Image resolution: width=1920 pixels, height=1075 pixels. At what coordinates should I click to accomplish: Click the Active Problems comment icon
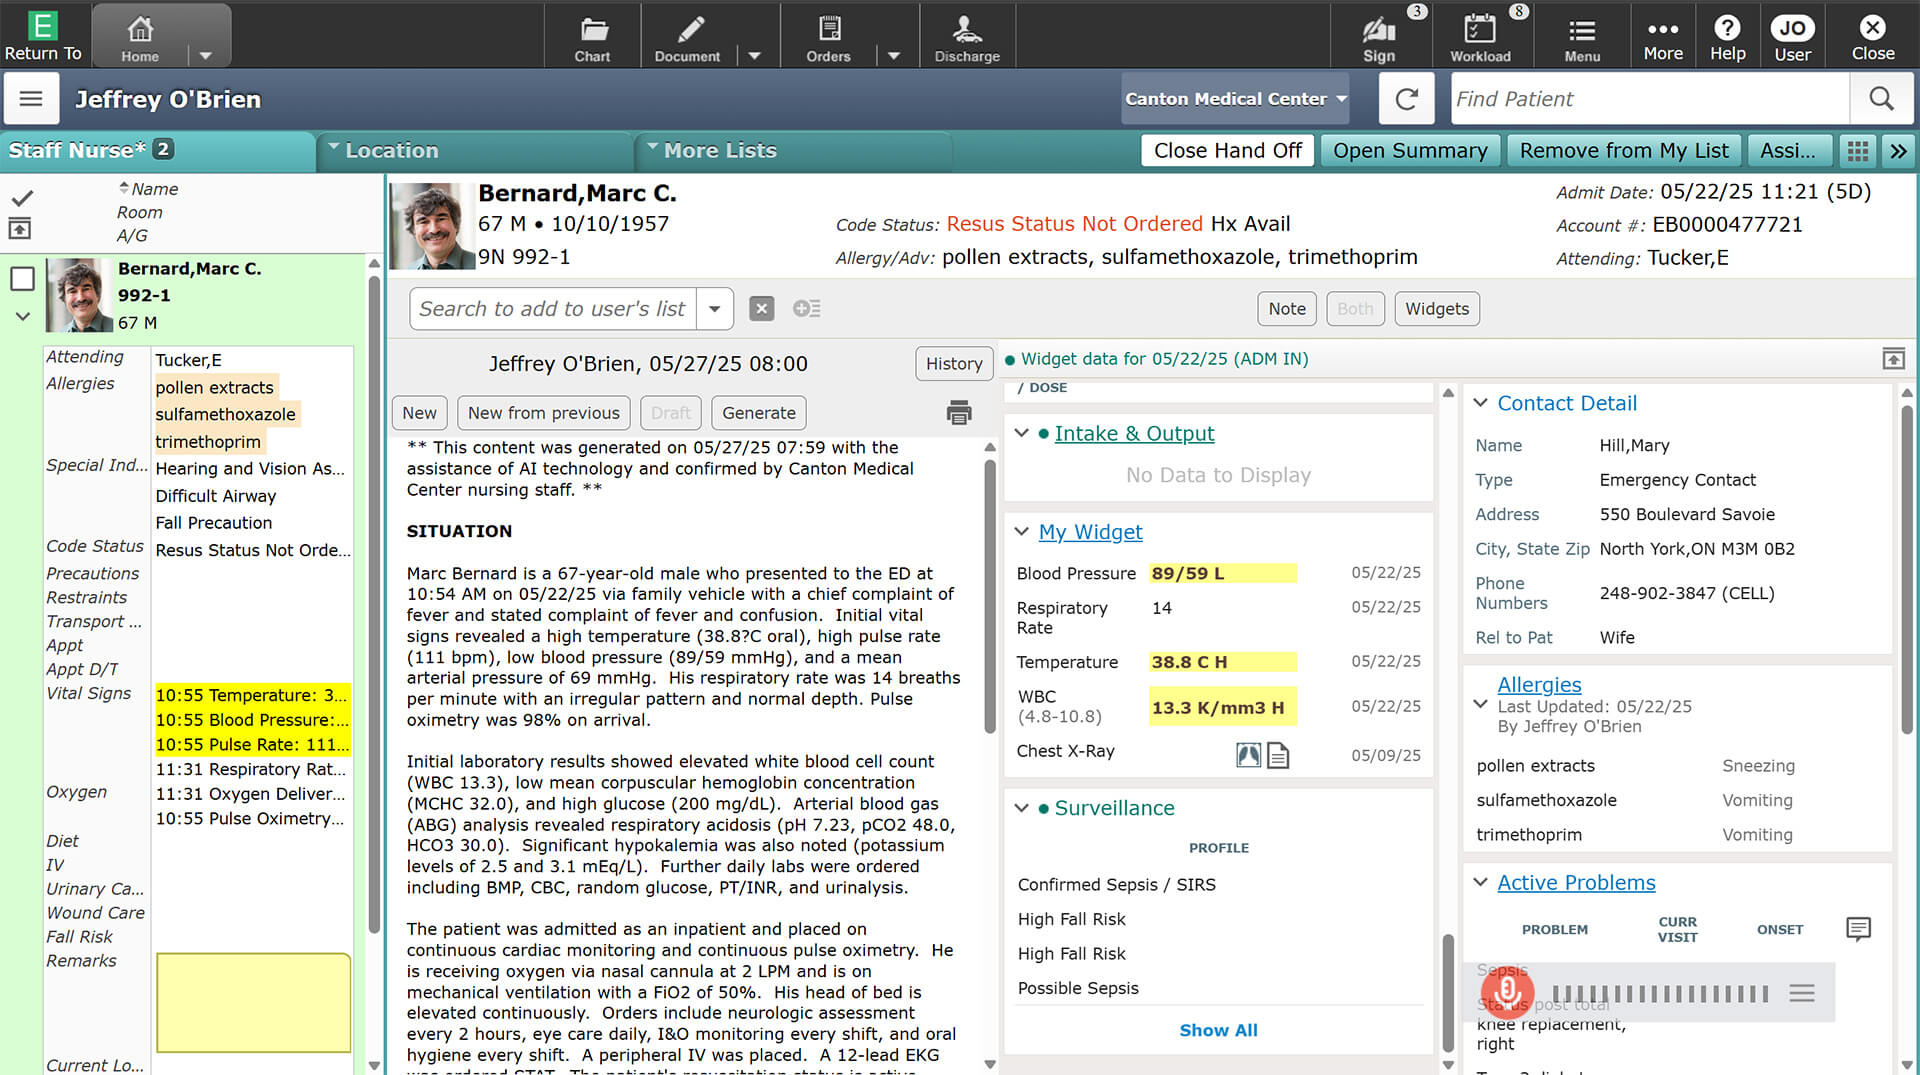1858,929
